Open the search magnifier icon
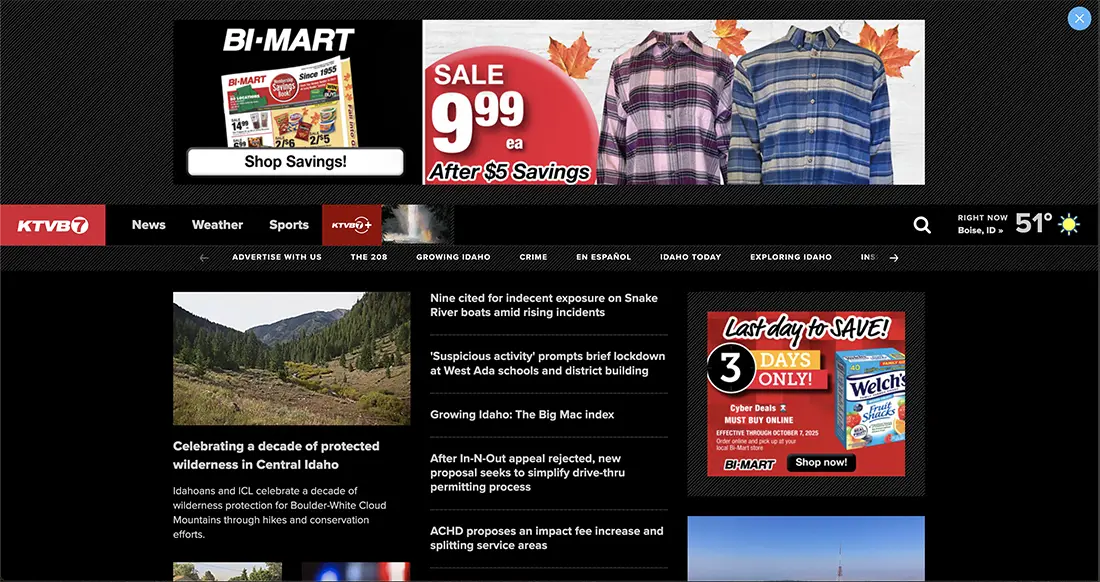 [922, 225]
